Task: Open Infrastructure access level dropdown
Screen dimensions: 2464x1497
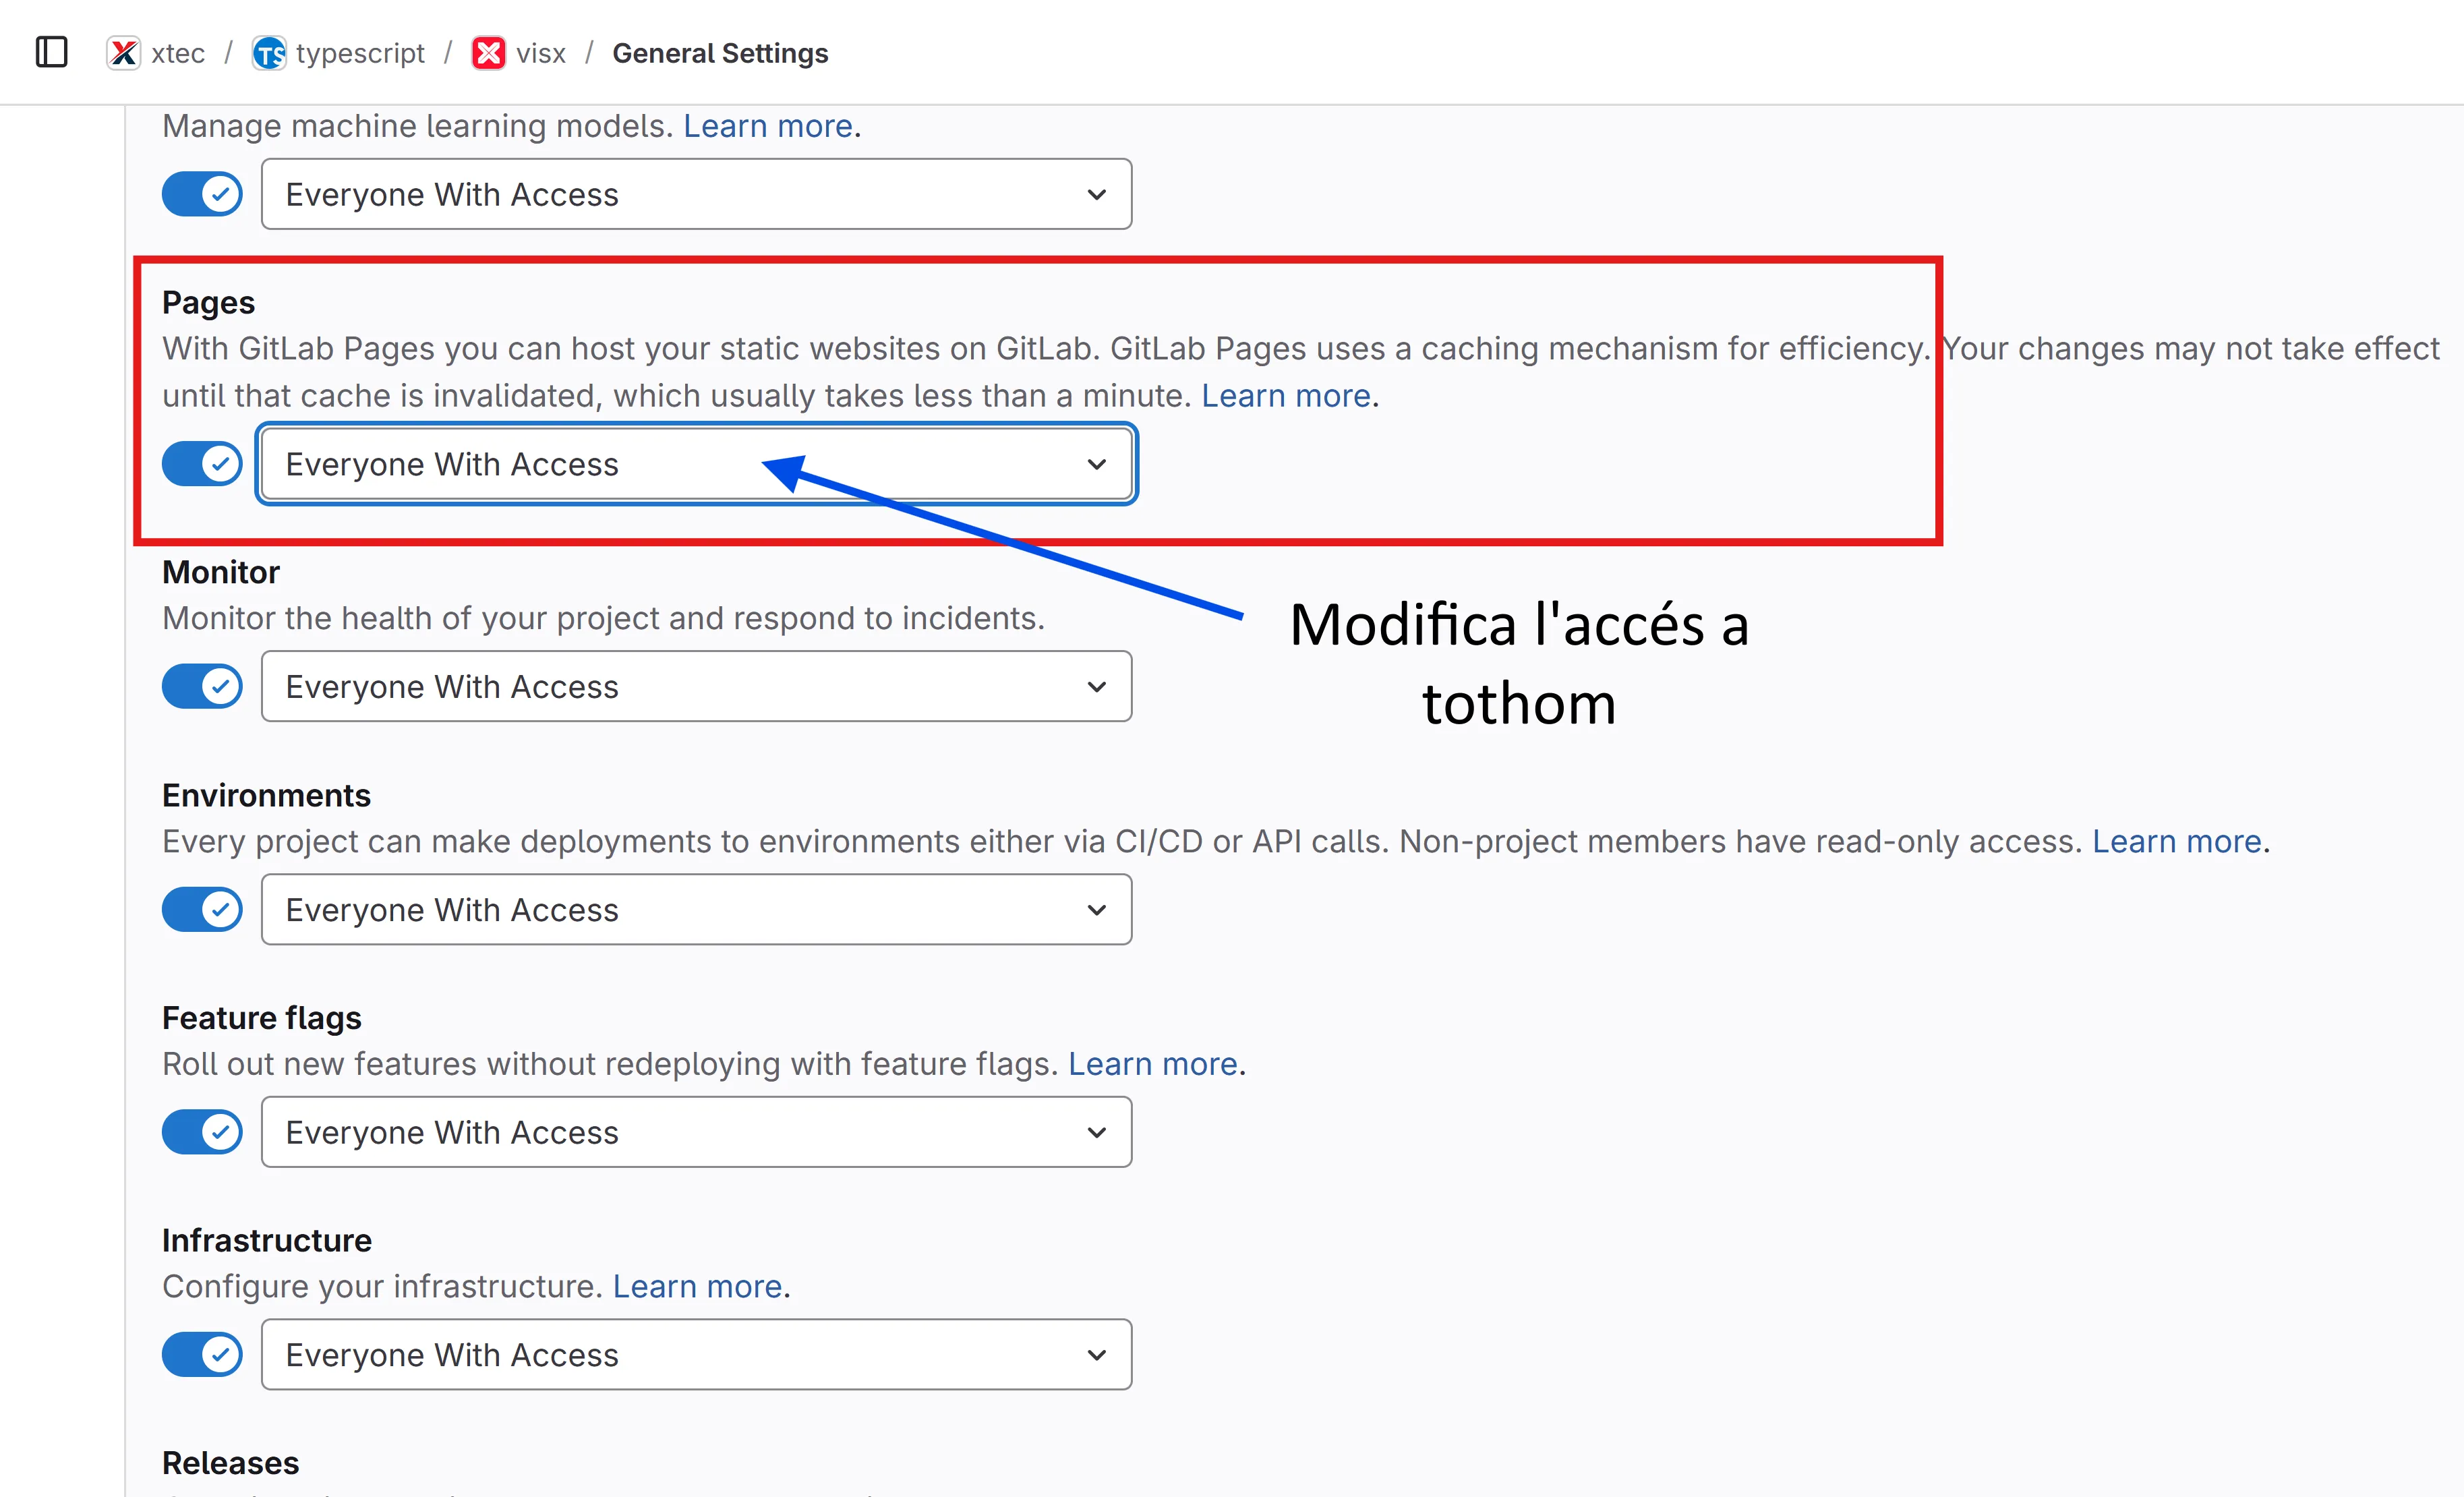Action: 696,1355
